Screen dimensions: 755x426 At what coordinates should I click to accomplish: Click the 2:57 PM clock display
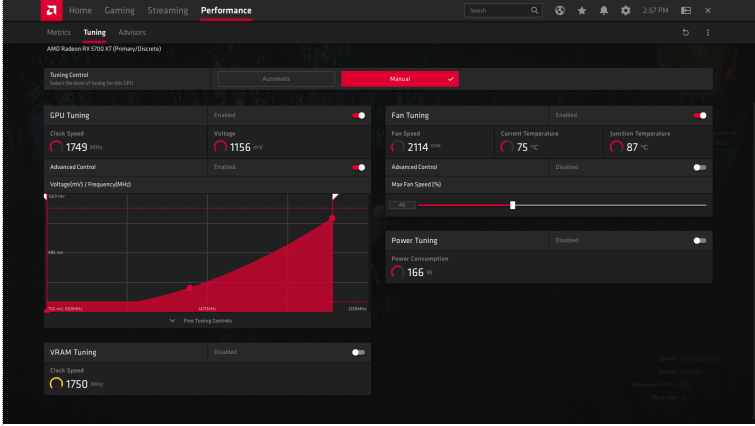[655, 10]
